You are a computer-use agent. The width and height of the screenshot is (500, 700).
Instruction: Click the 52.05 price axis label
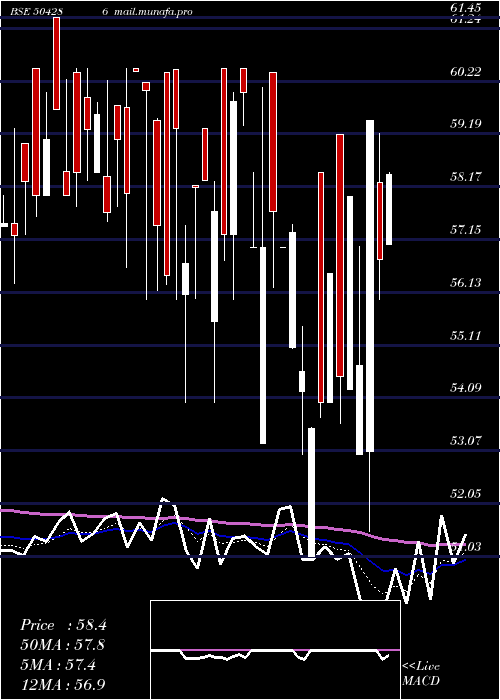coord(466,494)
